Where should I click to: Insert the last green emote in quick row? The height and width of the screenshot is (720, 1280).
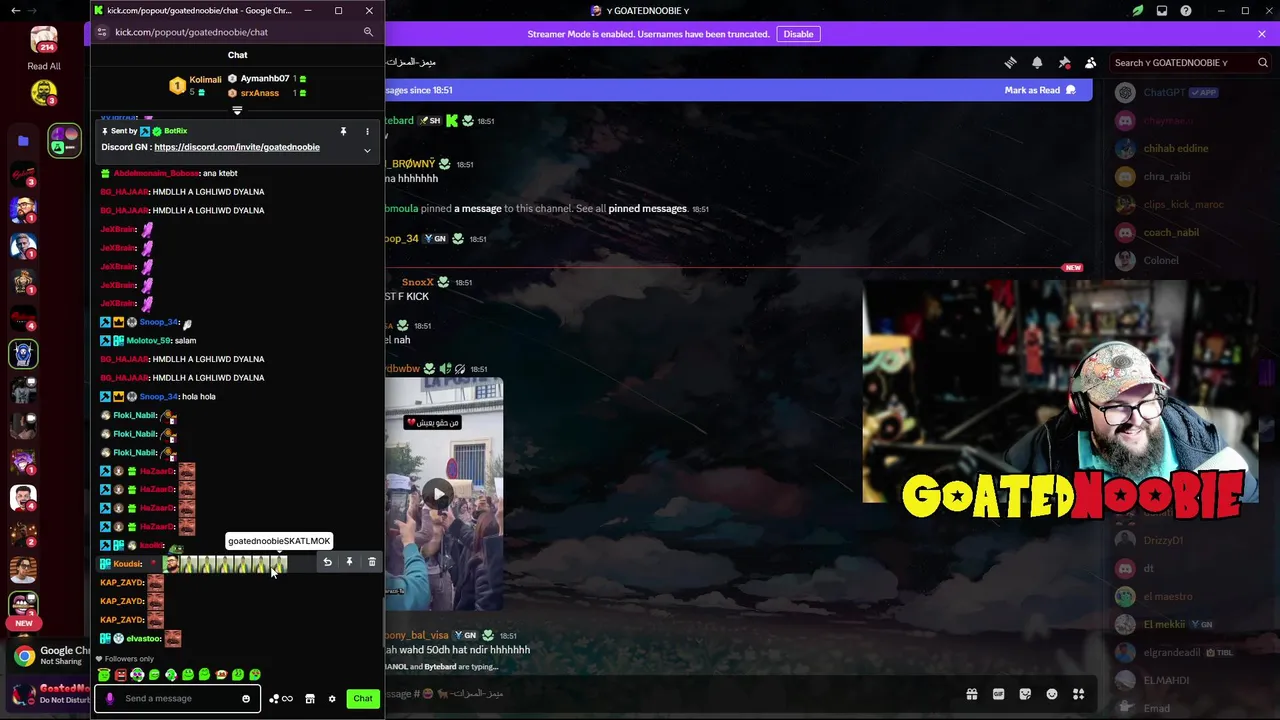pyautogui.click(x=255, y=675)
